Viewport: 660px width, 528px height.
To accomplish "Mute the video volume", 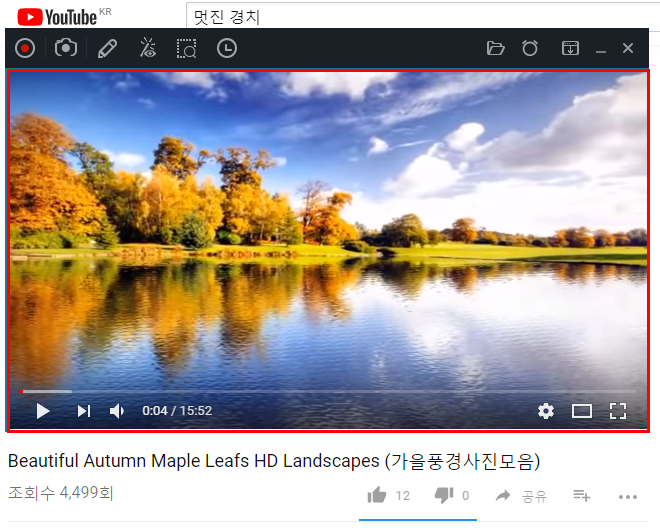I will 117,411.
